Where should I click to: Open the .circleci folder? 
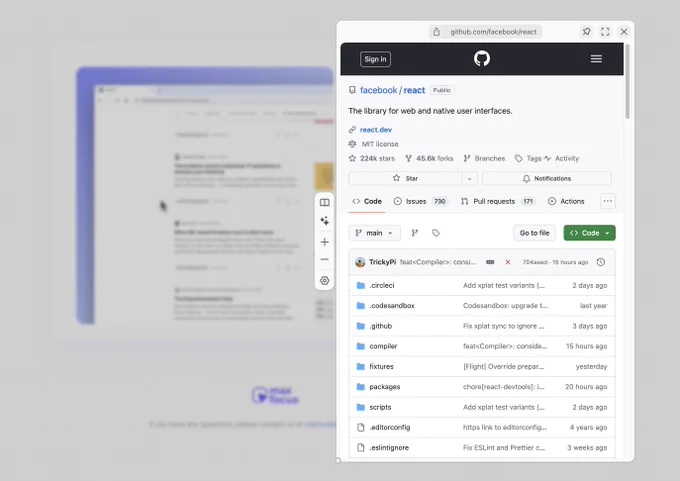pyautogui.click(x=382, y=285)
